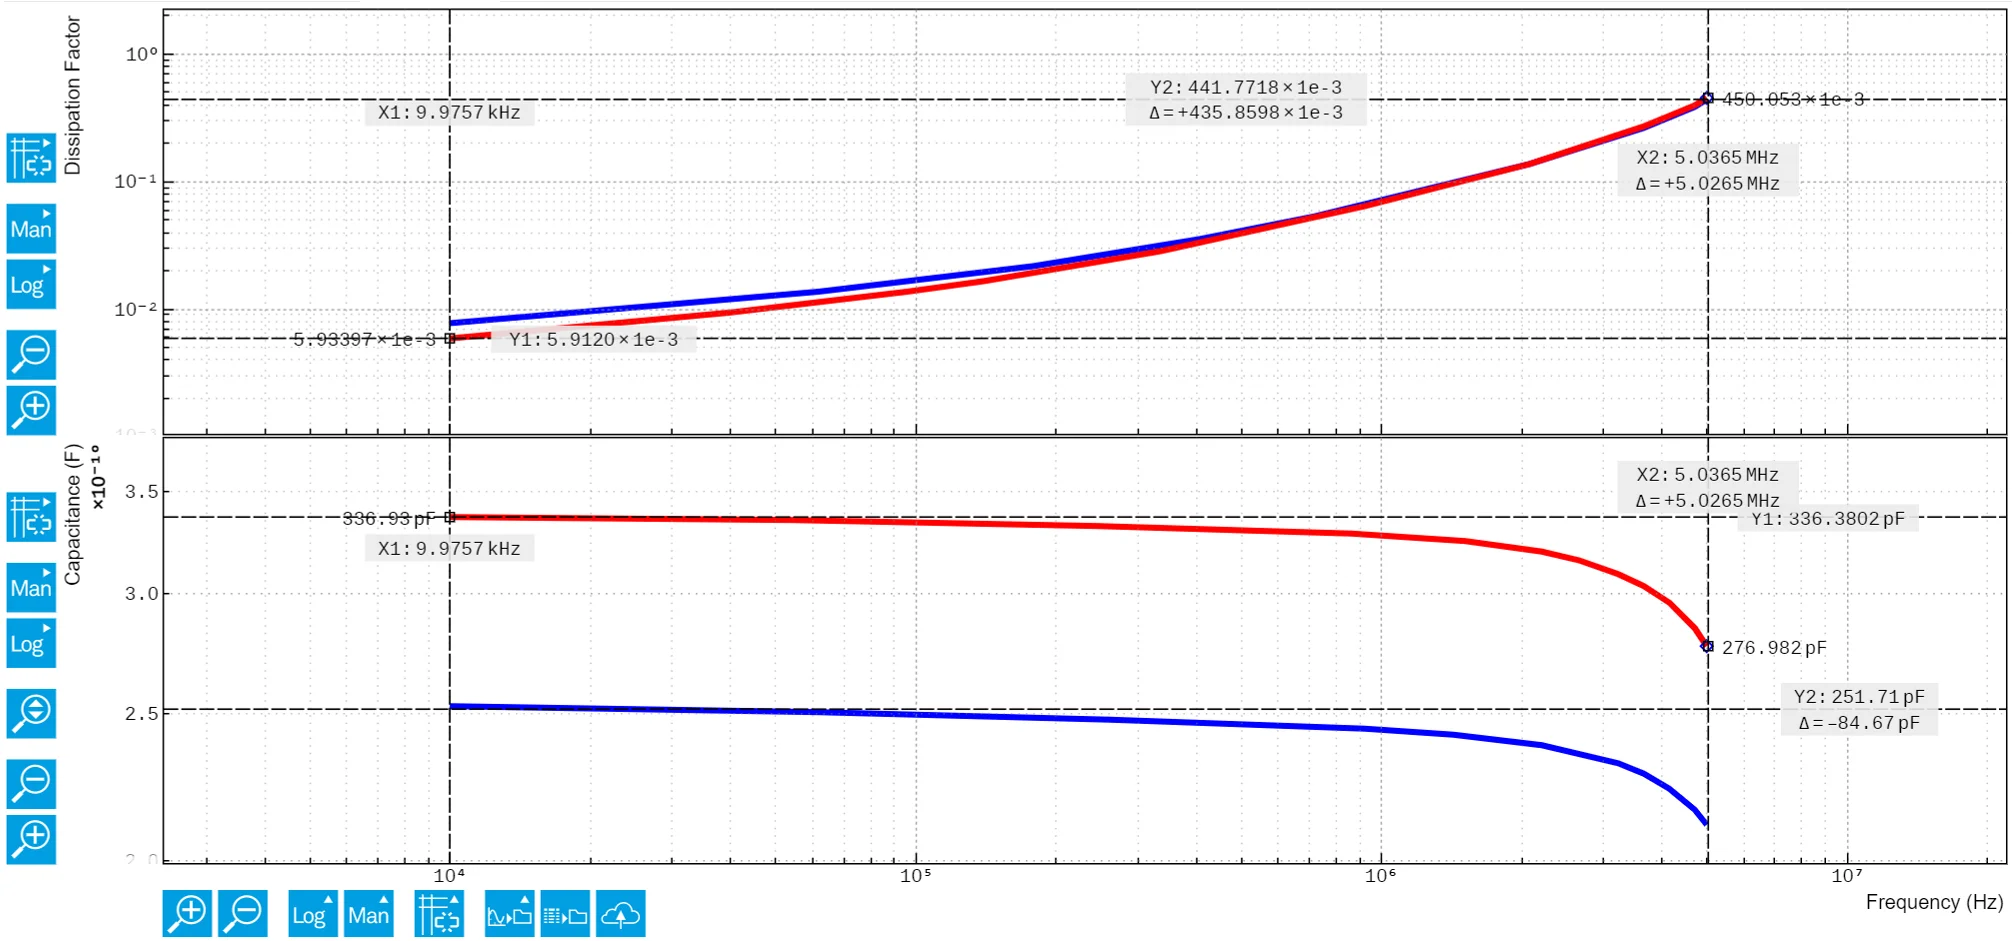Click Δ=+5.0265 MHz label in upper plot
Image resolution: width=2012 pixels, height=941 pixels.
(x=1708, y=183)
